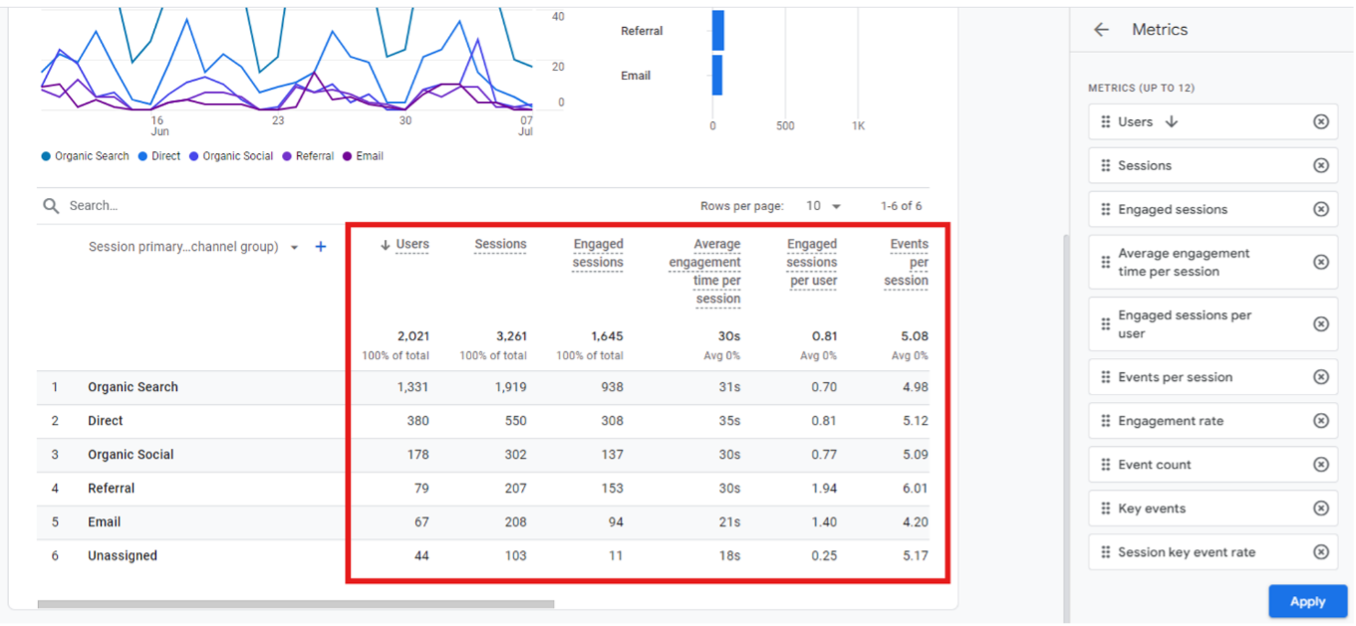
Task: Remove the Sessions metric
Action: point(1321,166)
